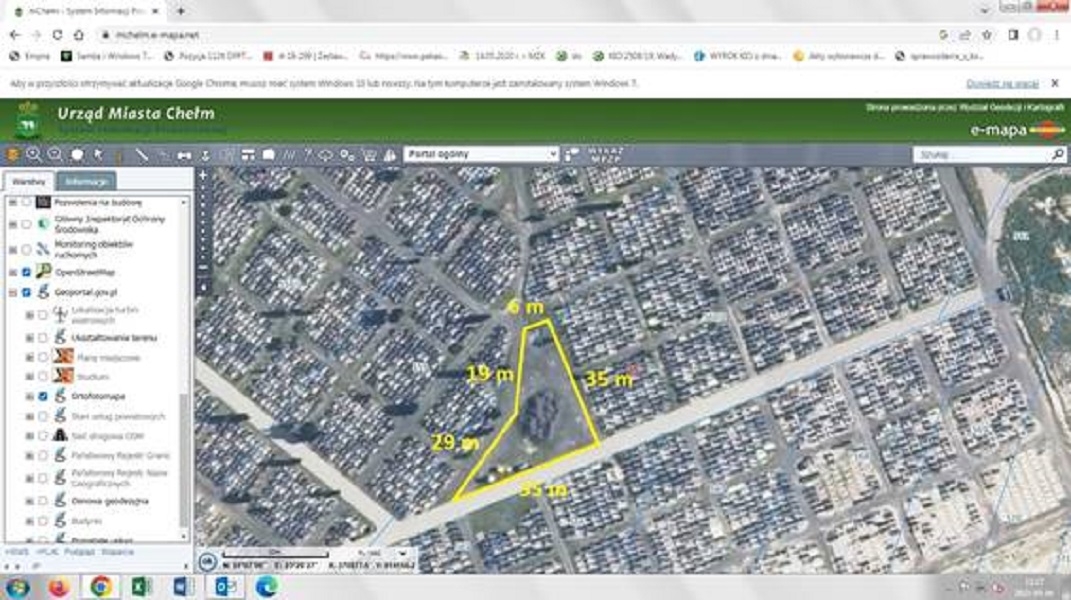Collapse the Geoportal.gov.pl layer group
Image resolution: width=1071 pixels, height=600 pixels.
[12, 293]
